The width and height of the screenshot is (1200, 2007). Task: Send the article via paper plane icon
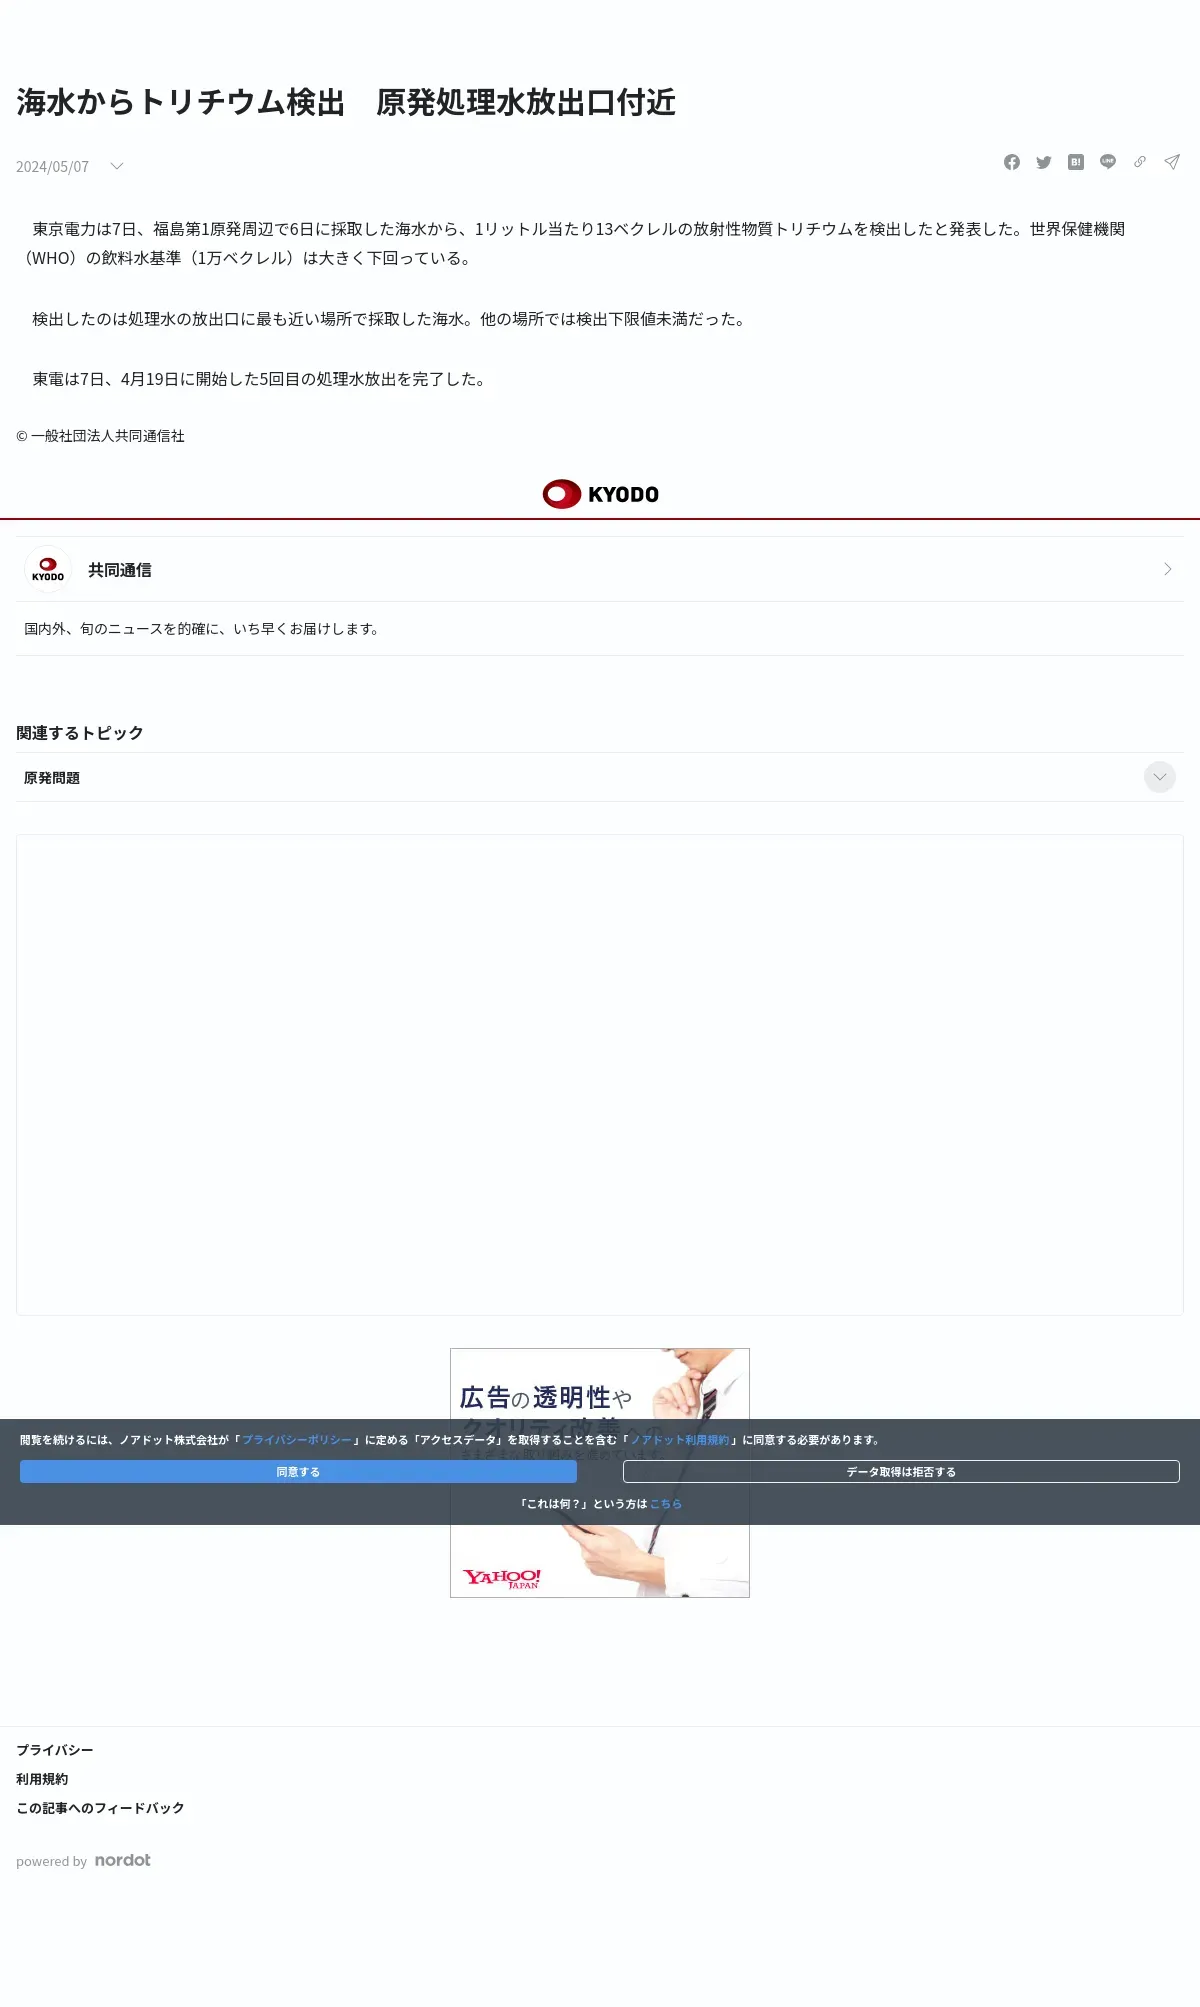pos(1172,162)
